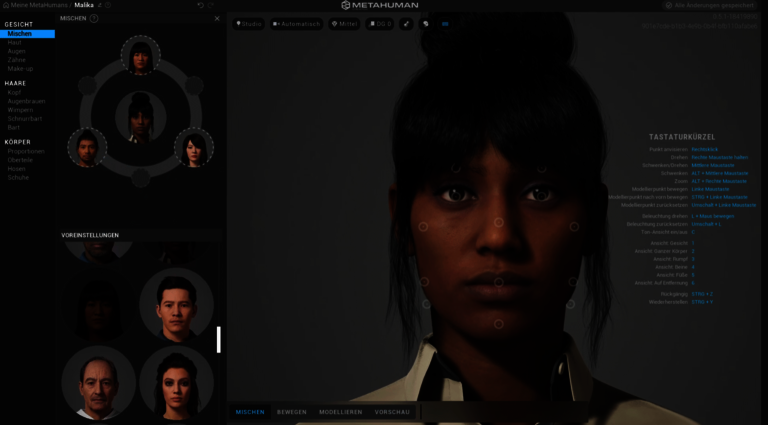Switch to the Vorschau mode tab
This screenshot has width=768, height=425.
(x=392, y=412)
